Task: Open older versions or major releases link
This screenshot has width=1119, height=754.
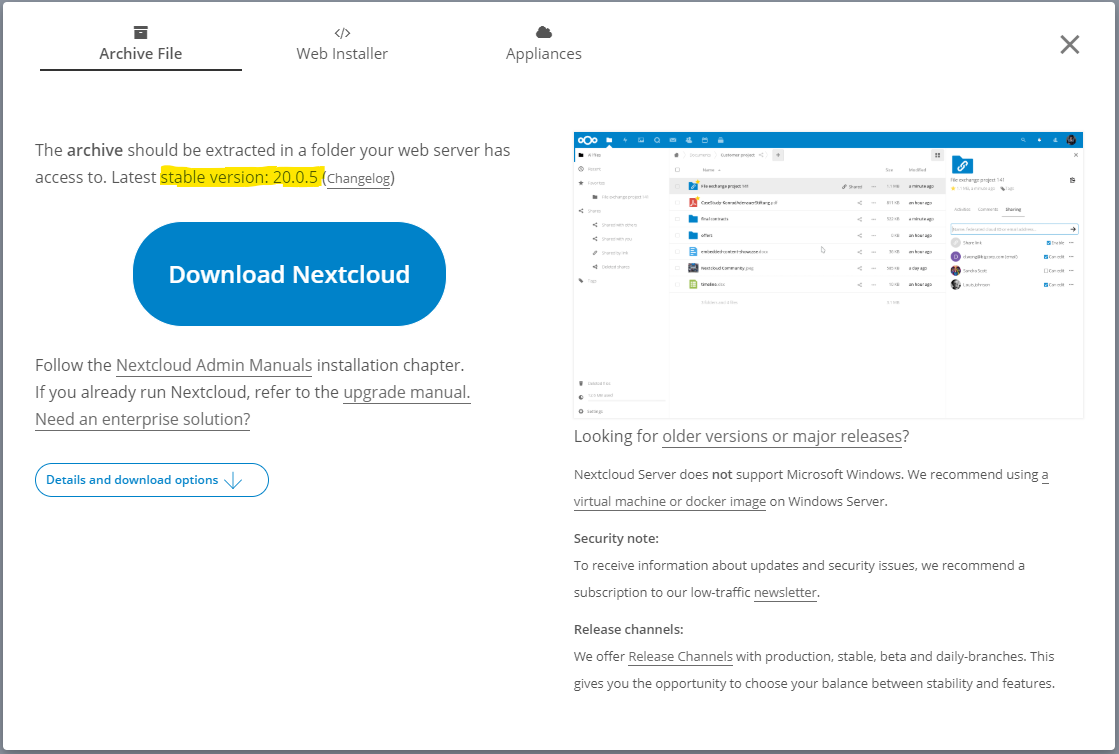Action: click(x=782, y=437)
